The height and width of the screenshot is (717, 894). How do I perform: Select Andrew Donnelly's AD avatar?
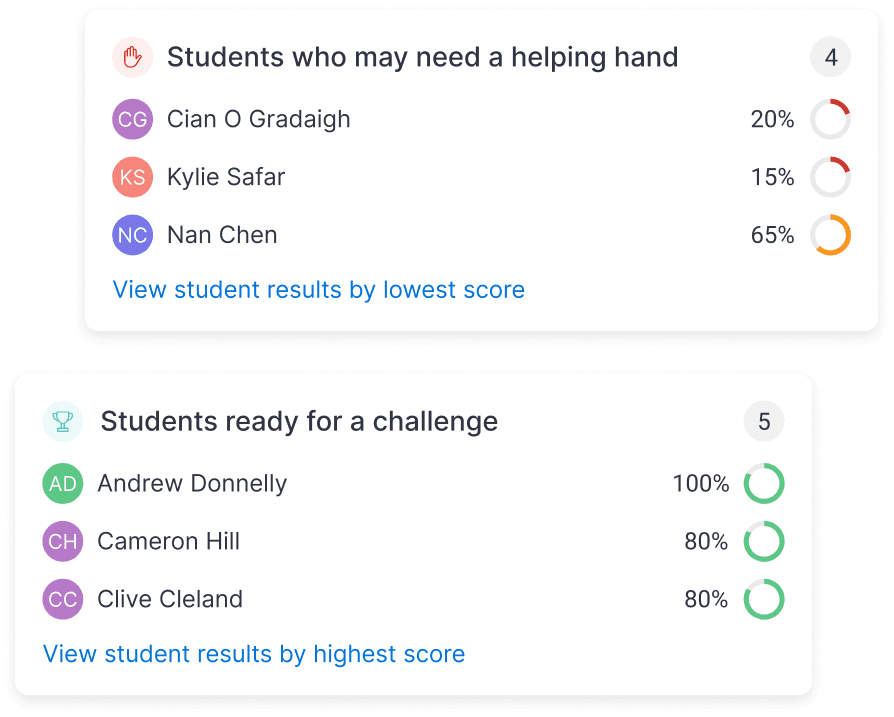[x=63, y=483]
